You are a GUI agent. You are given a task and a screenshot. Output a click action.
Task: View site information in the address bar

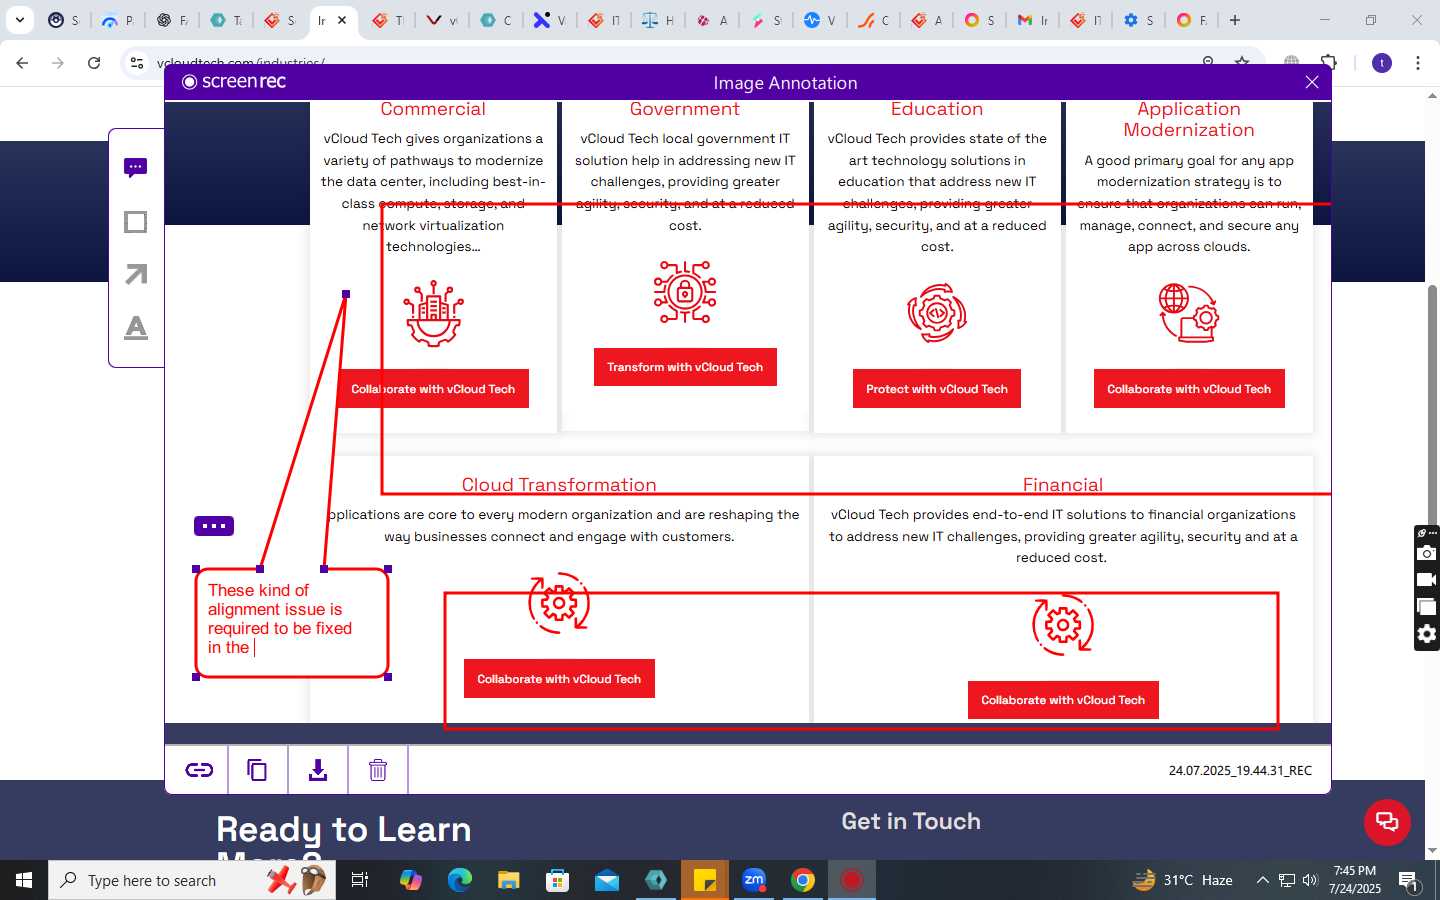pos(137,62)
